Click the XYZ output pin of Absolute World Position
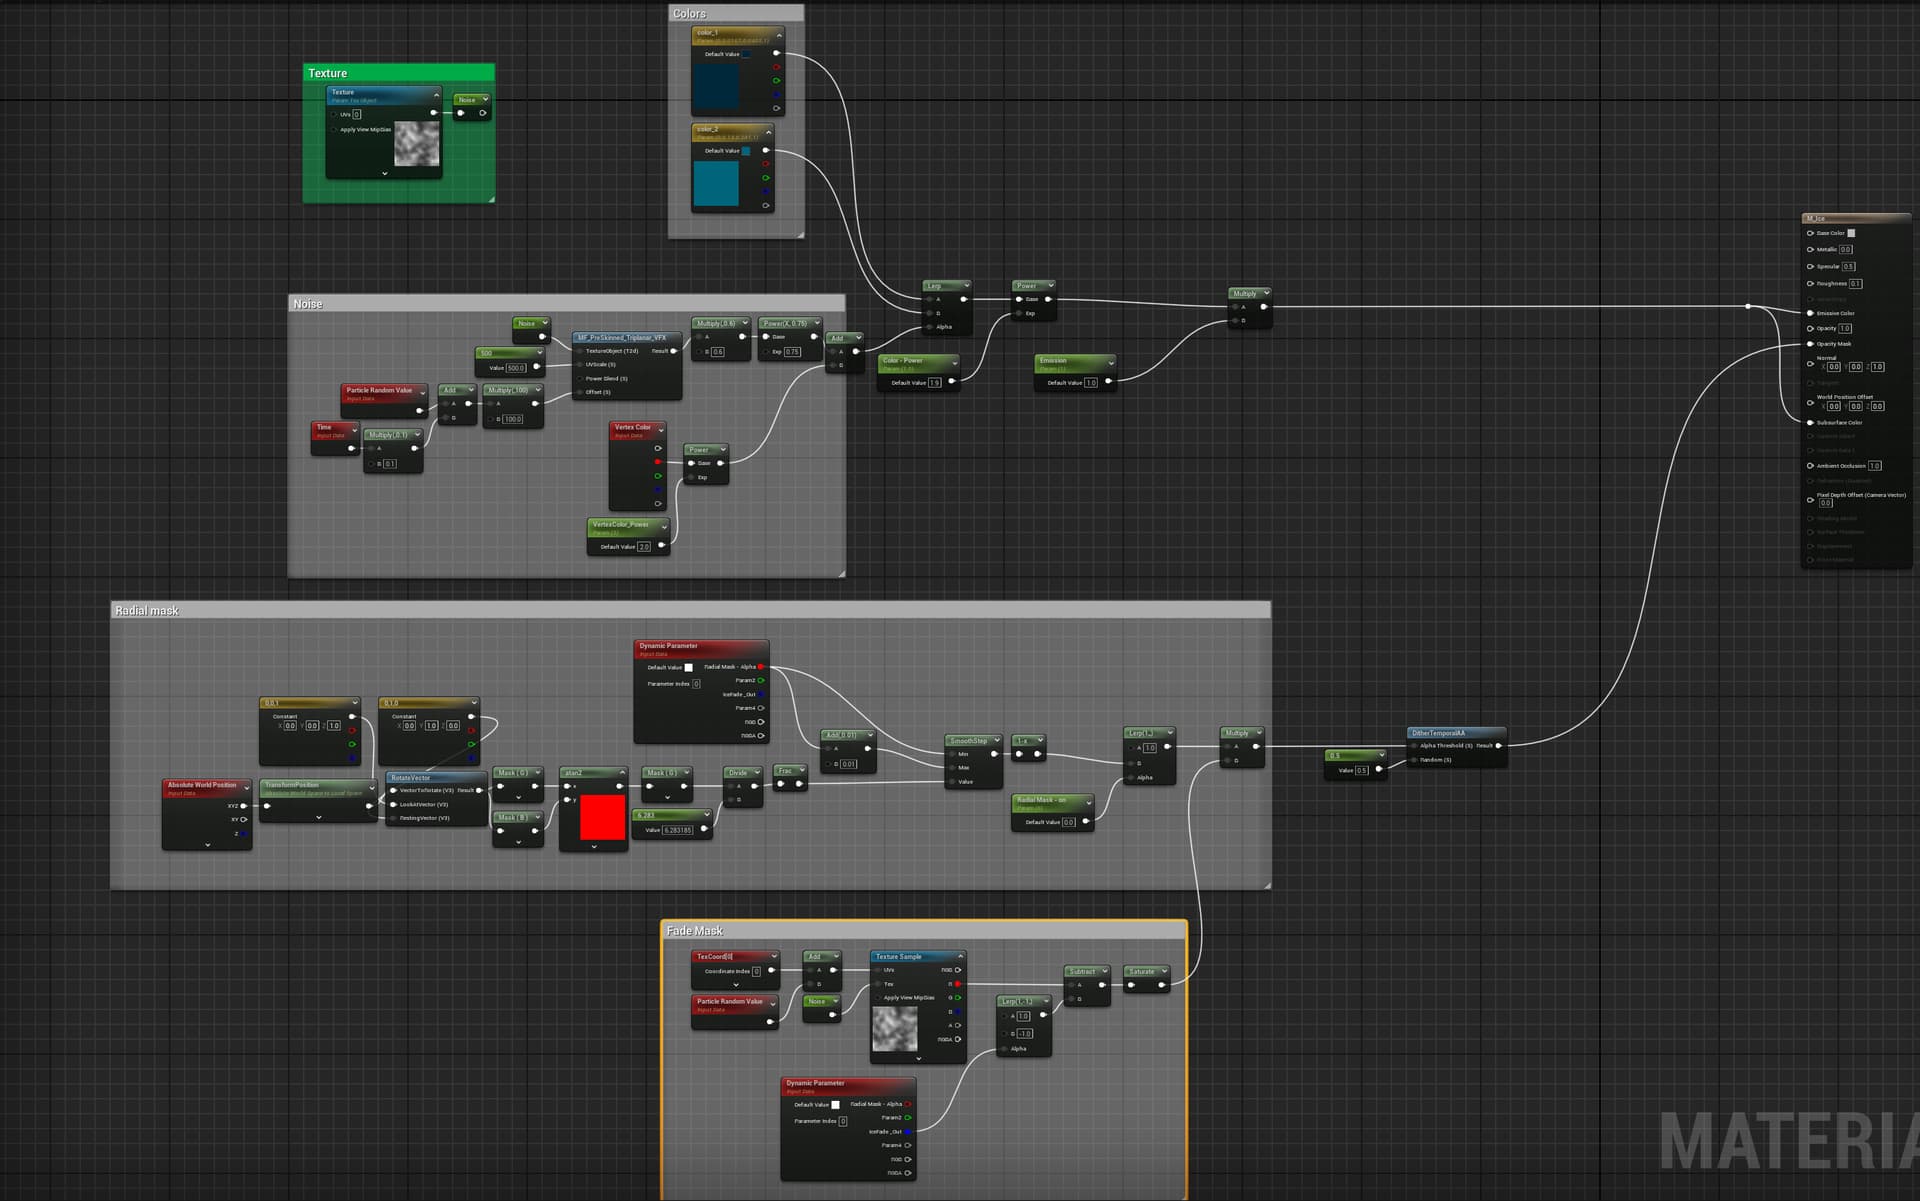 pos(243,806)
